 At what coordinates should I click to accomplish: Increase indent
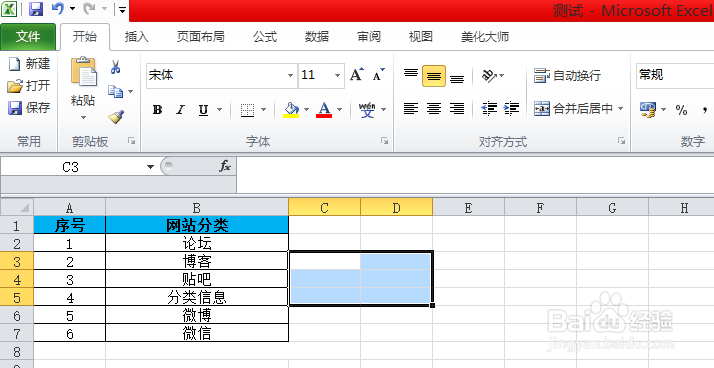[x=511, y=109]
